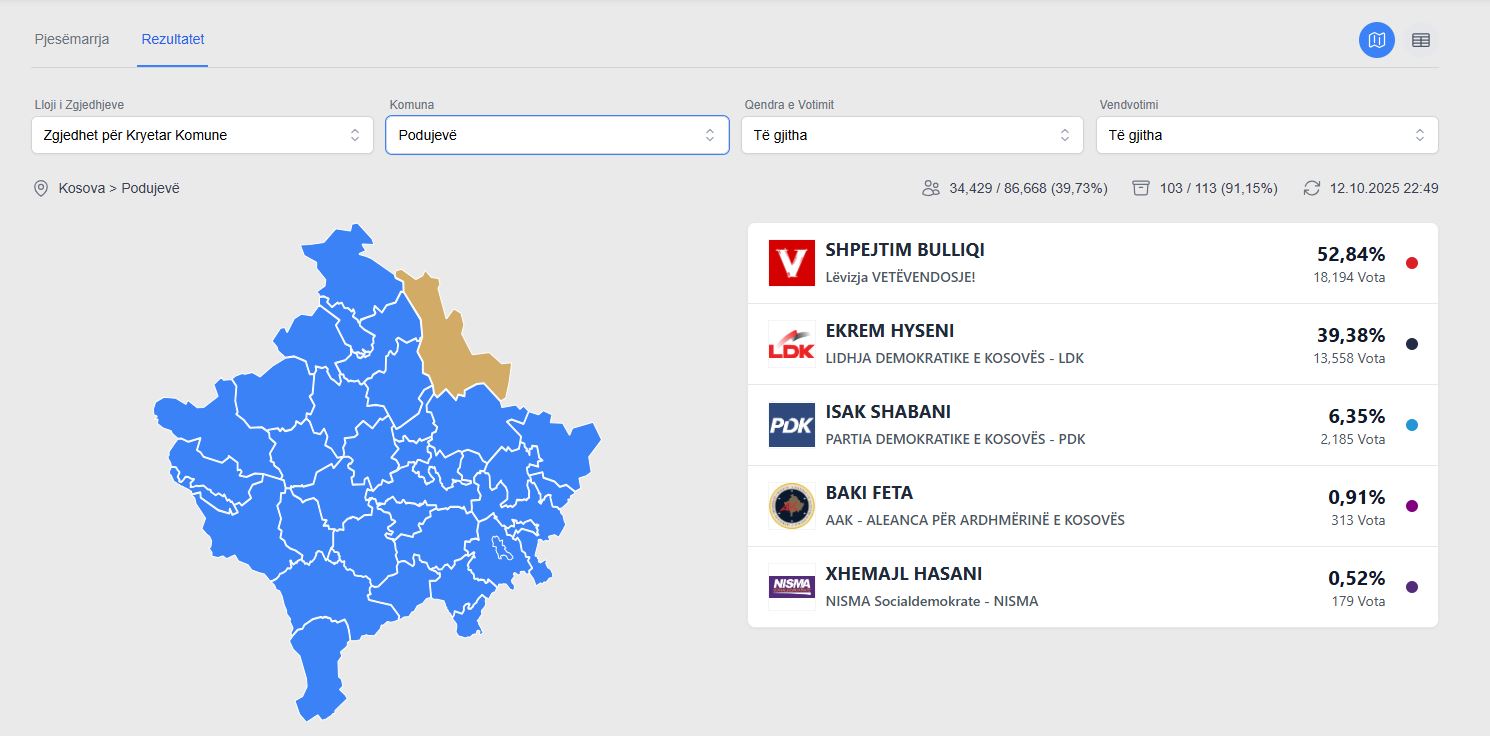Expand the Qendra e Votimit dropdown
Image resolution: width=1490 pixels, height=736 pixels.
912,135
